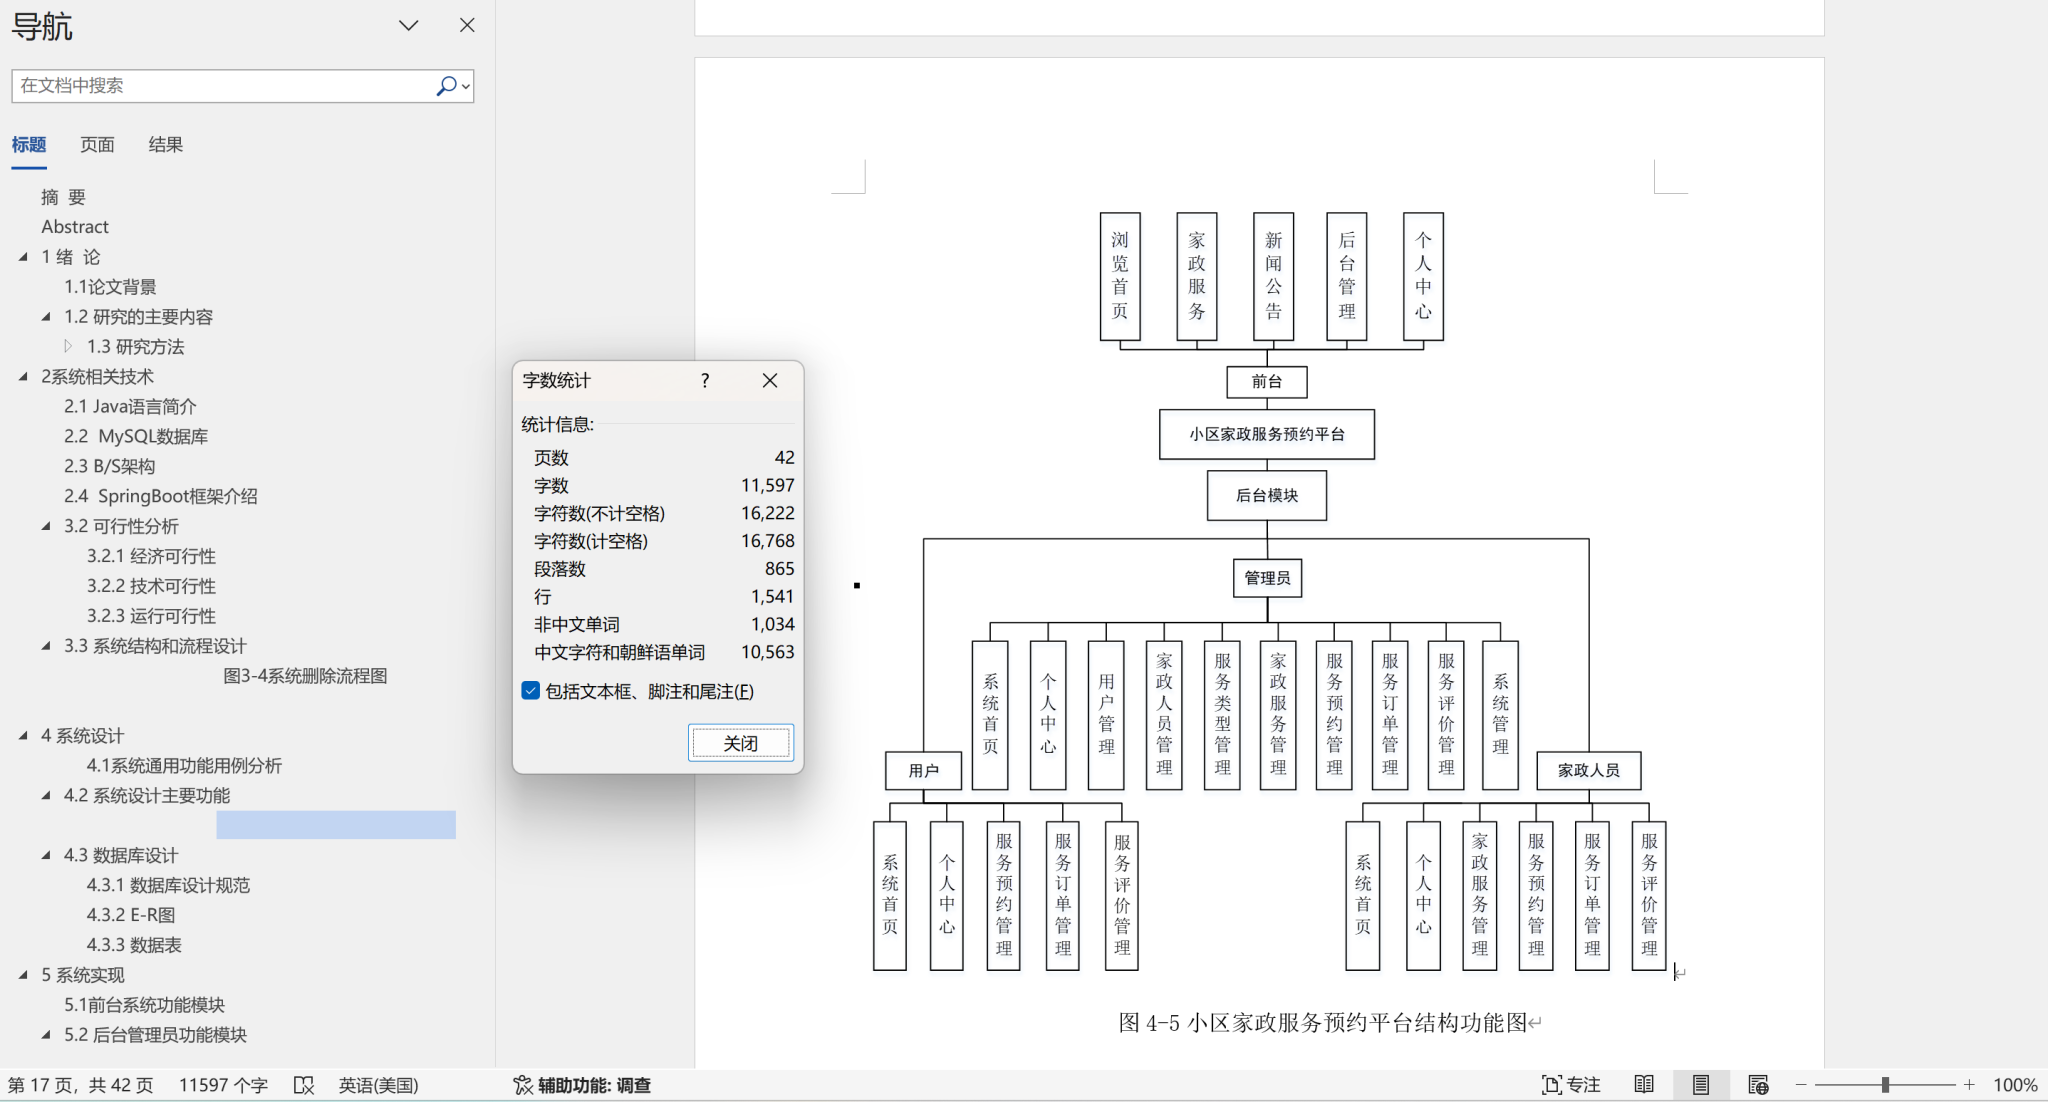Switch to the 结果 tab
The width and height of the screenshot is (2048, 1102).
[x=165, y=145]
